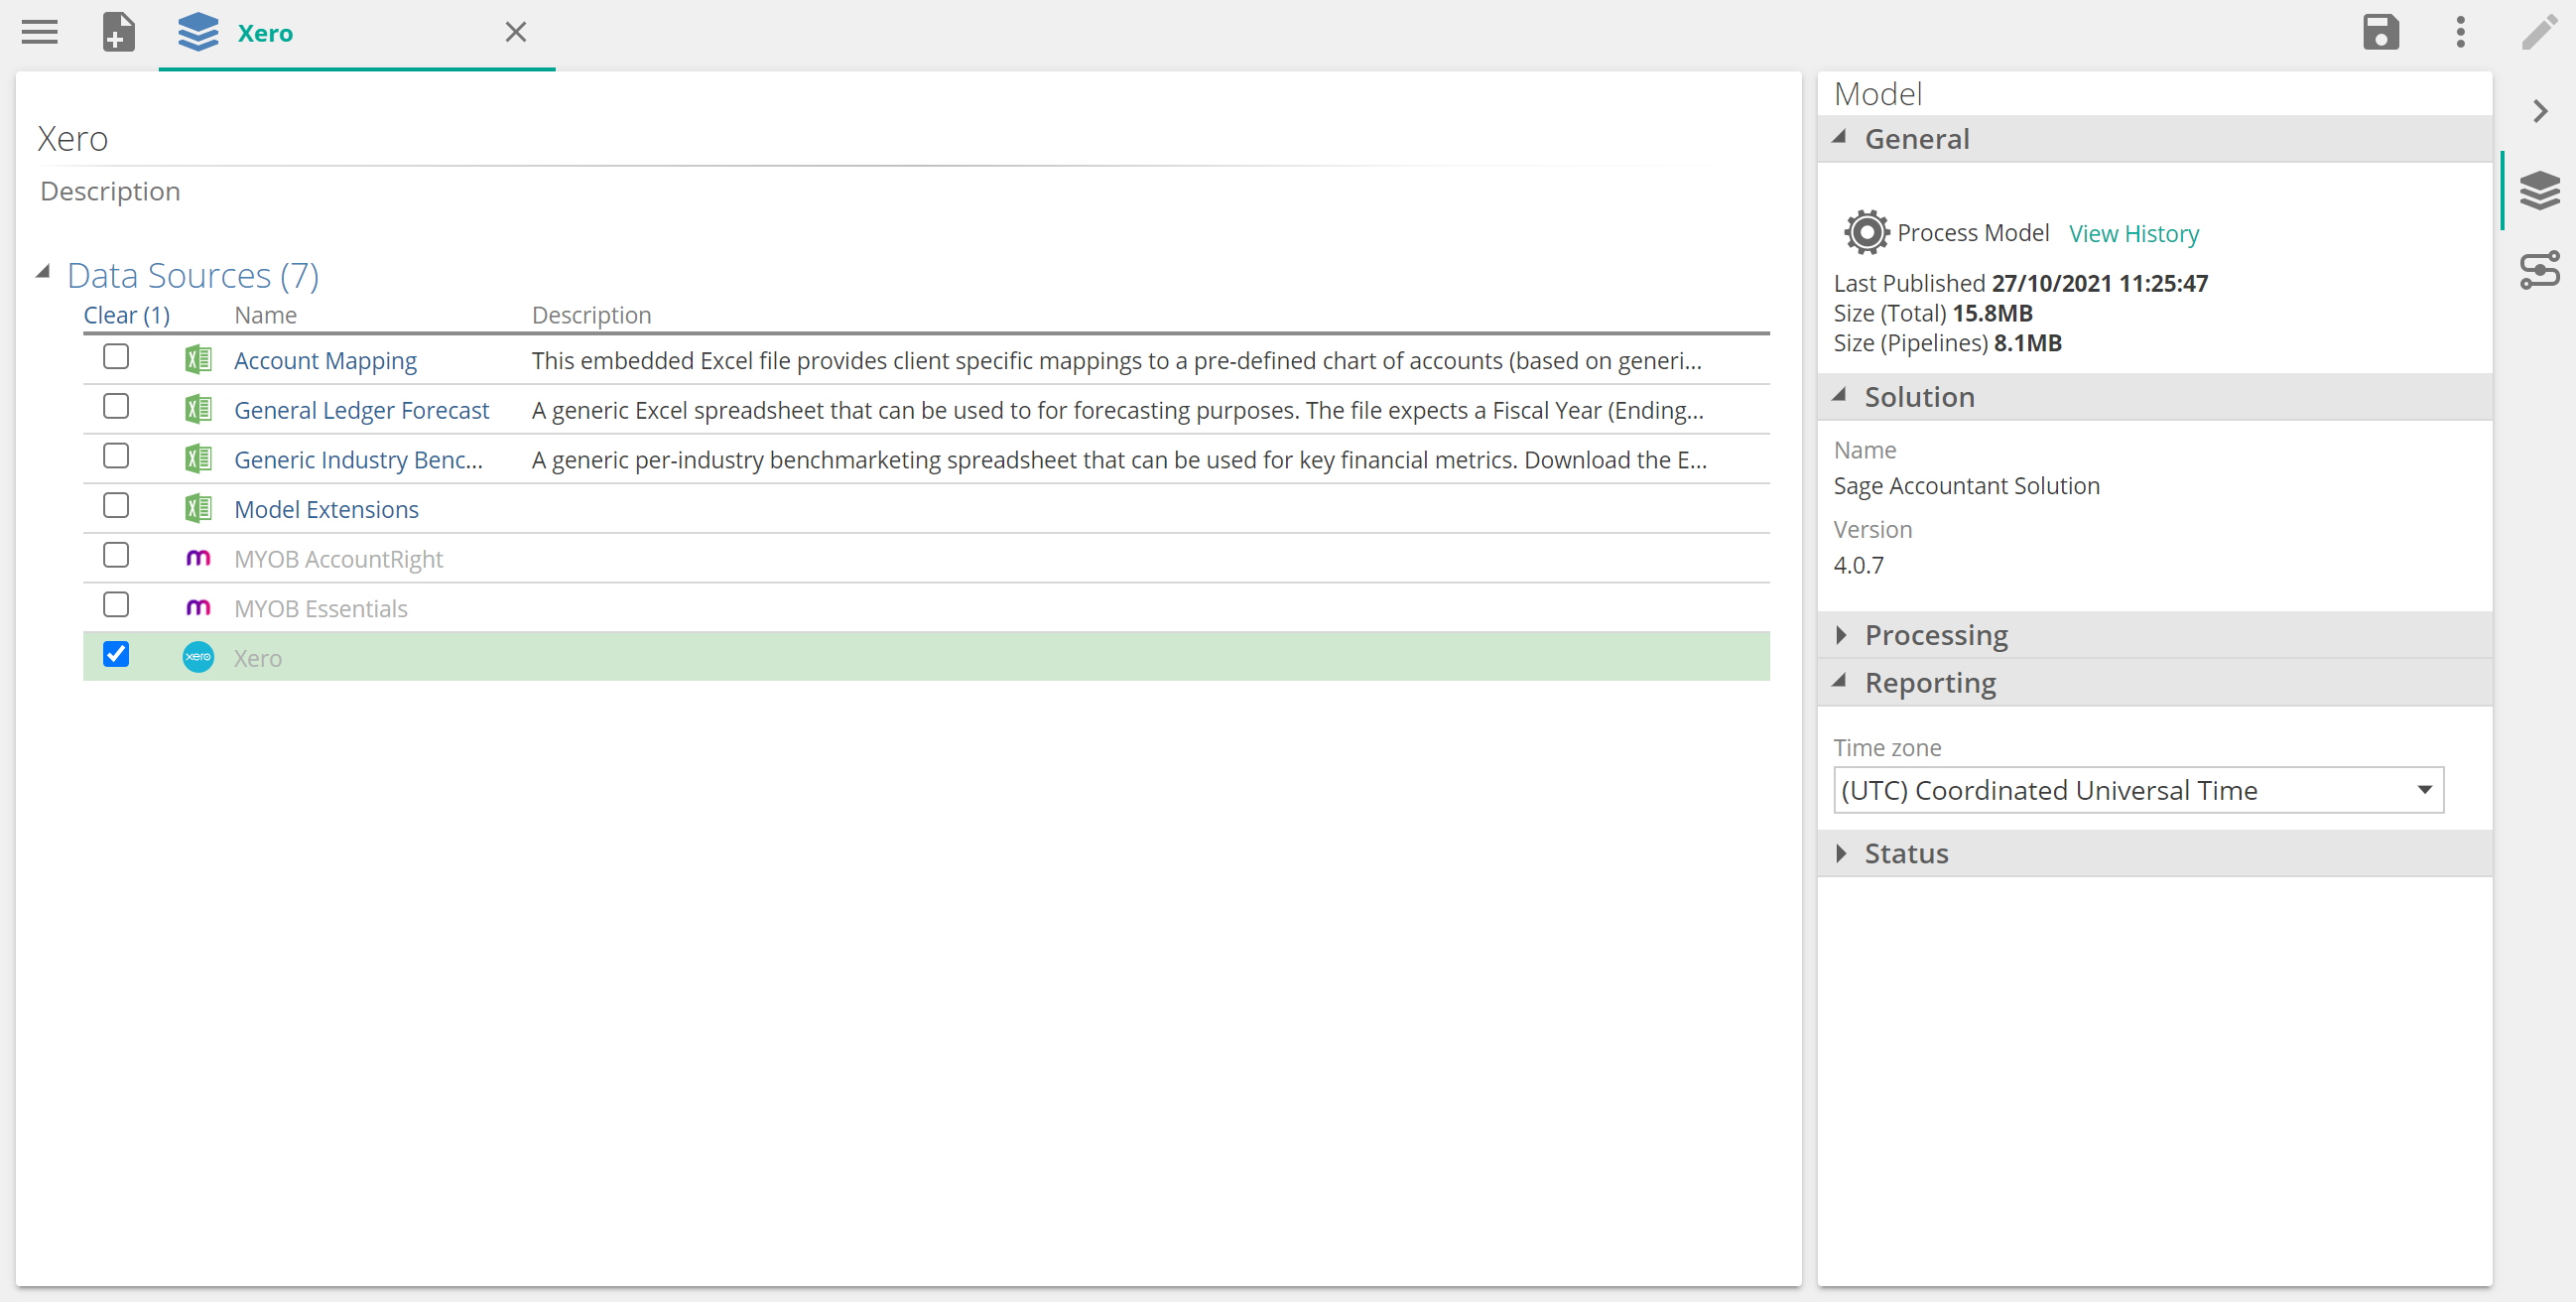
Task: Open the General Ledger Forecast data source
Action: coord(361,410)
